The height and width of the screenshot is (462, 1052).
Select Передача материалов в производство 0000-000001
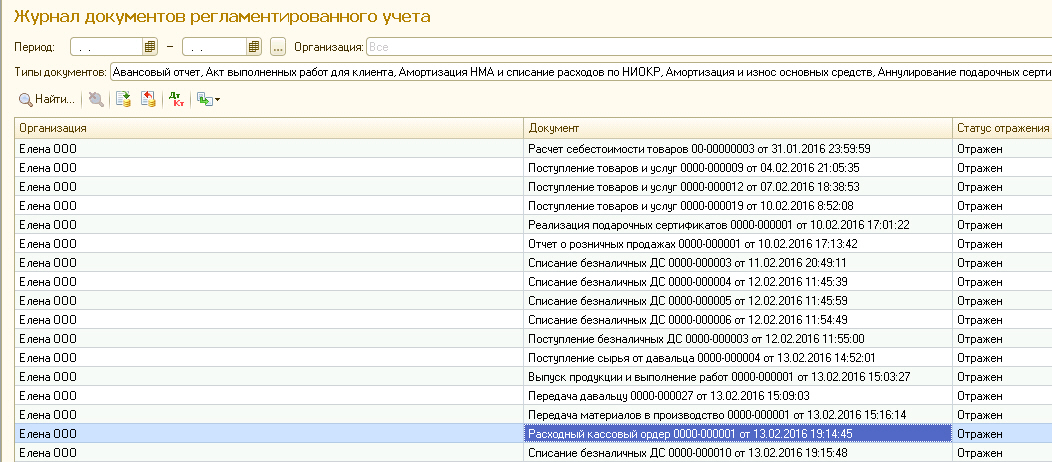click(x=738, y=414)
